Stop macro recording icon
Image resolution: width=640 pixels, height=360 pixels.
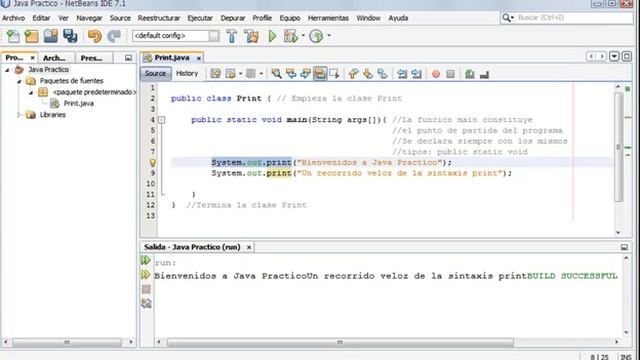coord(450,74)
